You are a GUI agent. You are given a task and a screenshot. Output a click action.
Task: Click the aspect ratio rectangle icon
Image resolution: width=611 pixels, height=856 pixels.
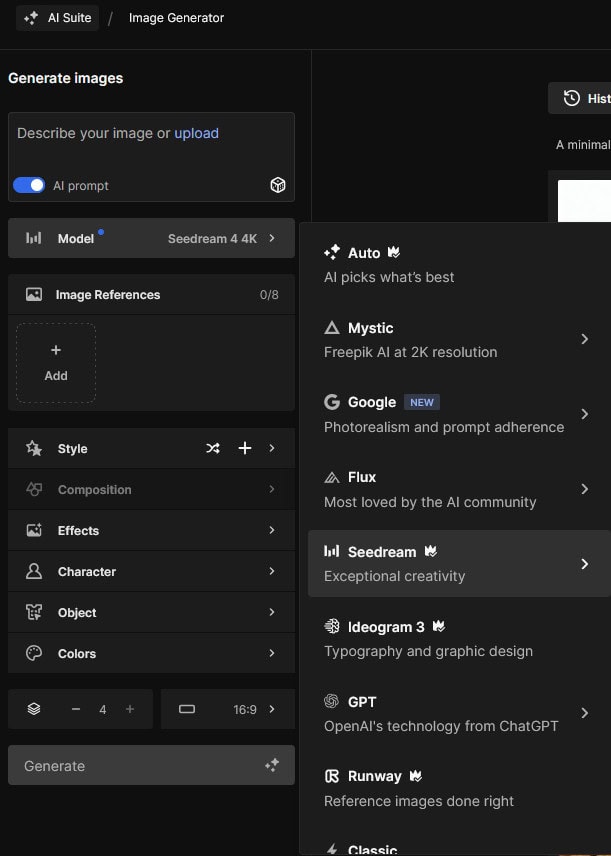[x=187, y=709]
